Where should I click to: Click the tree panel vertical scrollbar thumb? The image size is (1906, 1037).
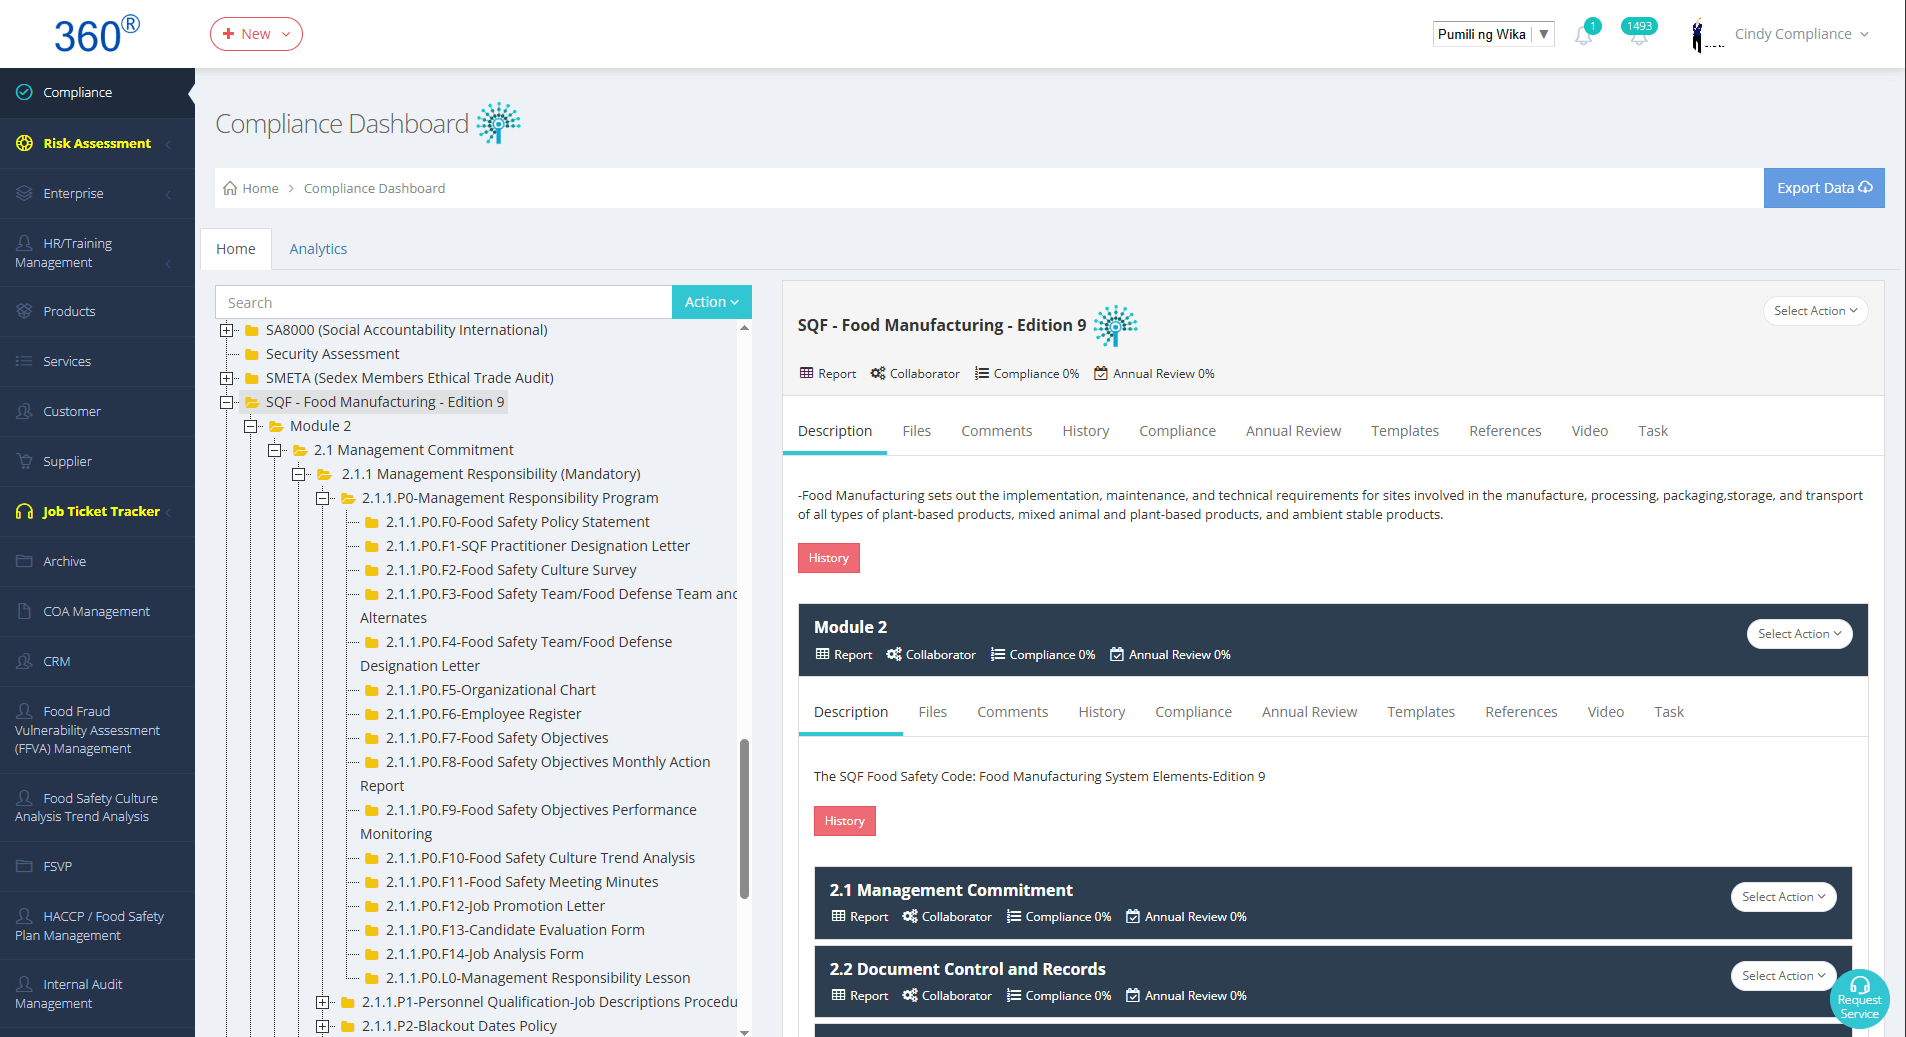pyautogui.click(x=744, y=819)
